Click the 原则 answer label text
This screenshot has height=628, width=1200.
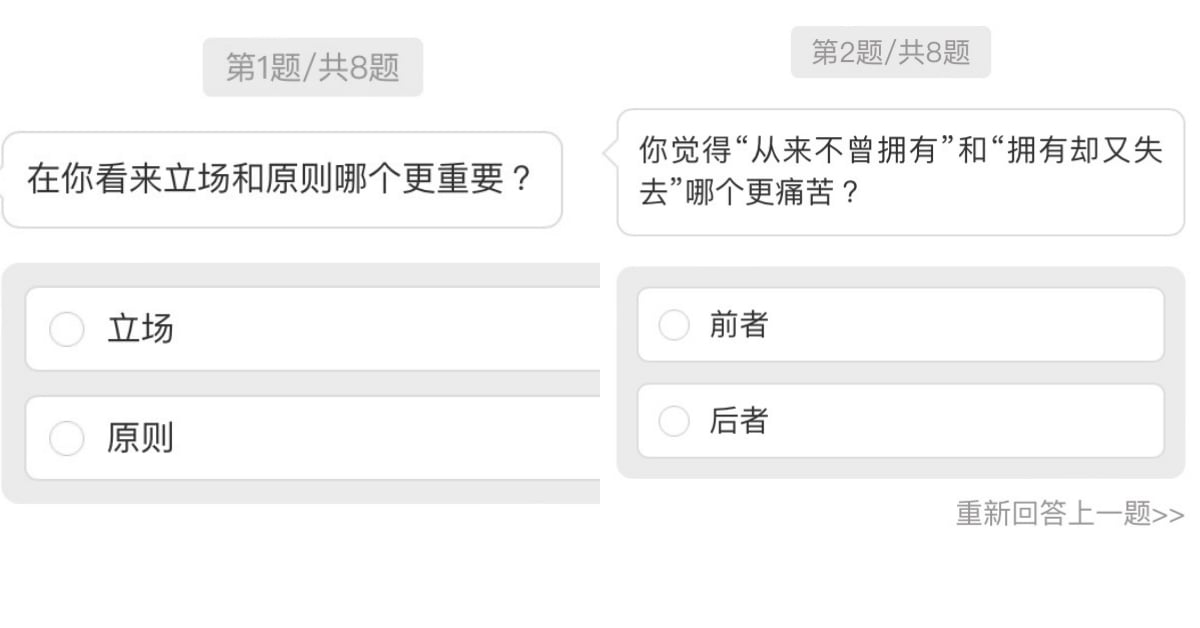(x=140, y=438)
